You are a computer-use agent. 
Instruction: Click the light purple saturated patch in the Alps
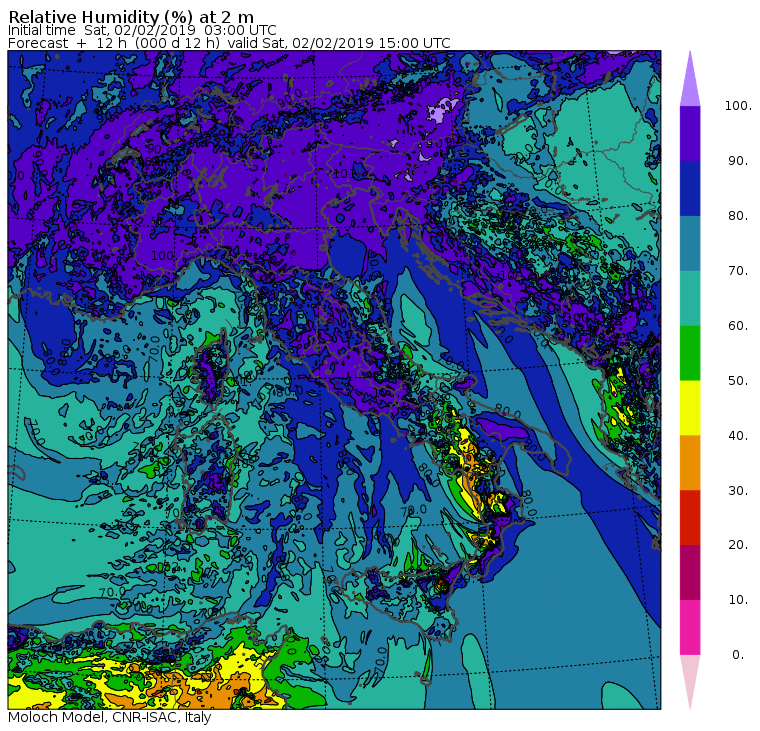443,110
